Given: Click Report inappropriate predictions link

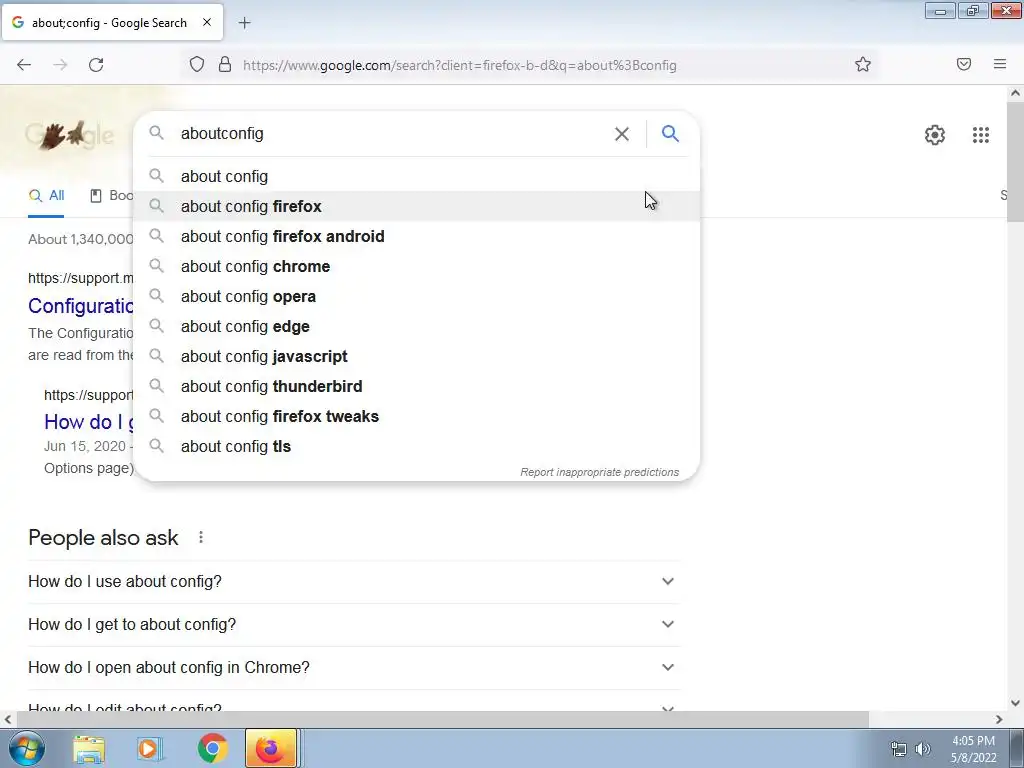Looking at the screenshot, I should tap(600, 472).
